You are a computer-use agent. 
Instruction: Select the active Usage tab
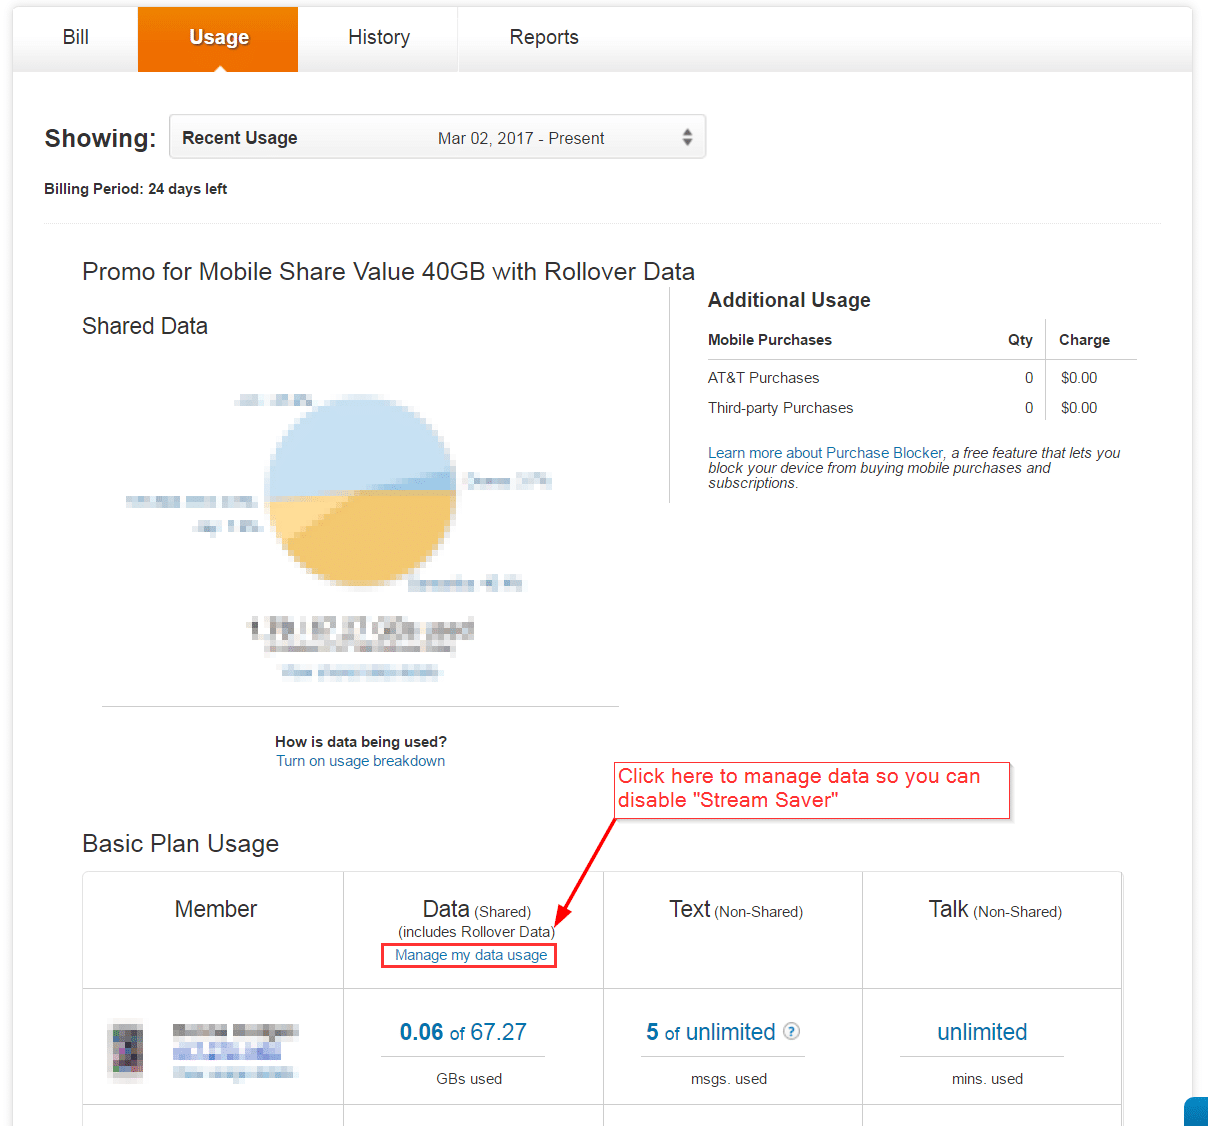218,38
